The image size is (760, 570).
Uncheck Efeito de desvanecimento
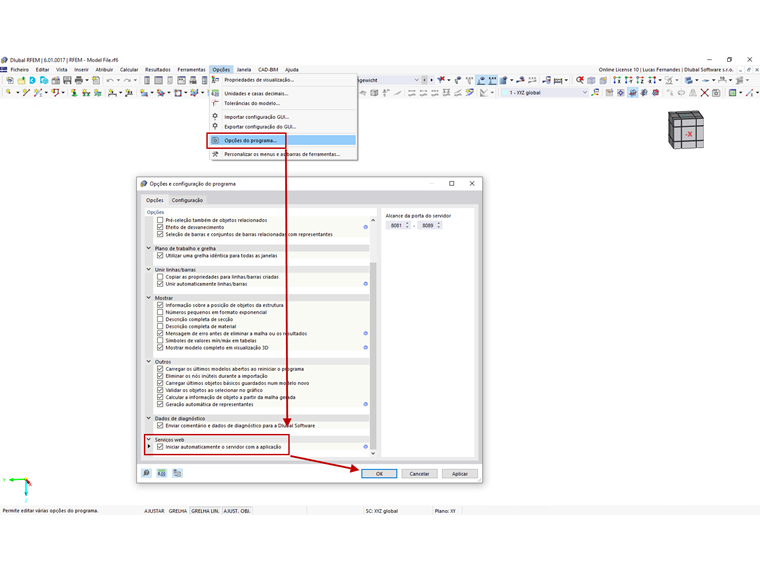pyautogui.click(x=160, y=227)
